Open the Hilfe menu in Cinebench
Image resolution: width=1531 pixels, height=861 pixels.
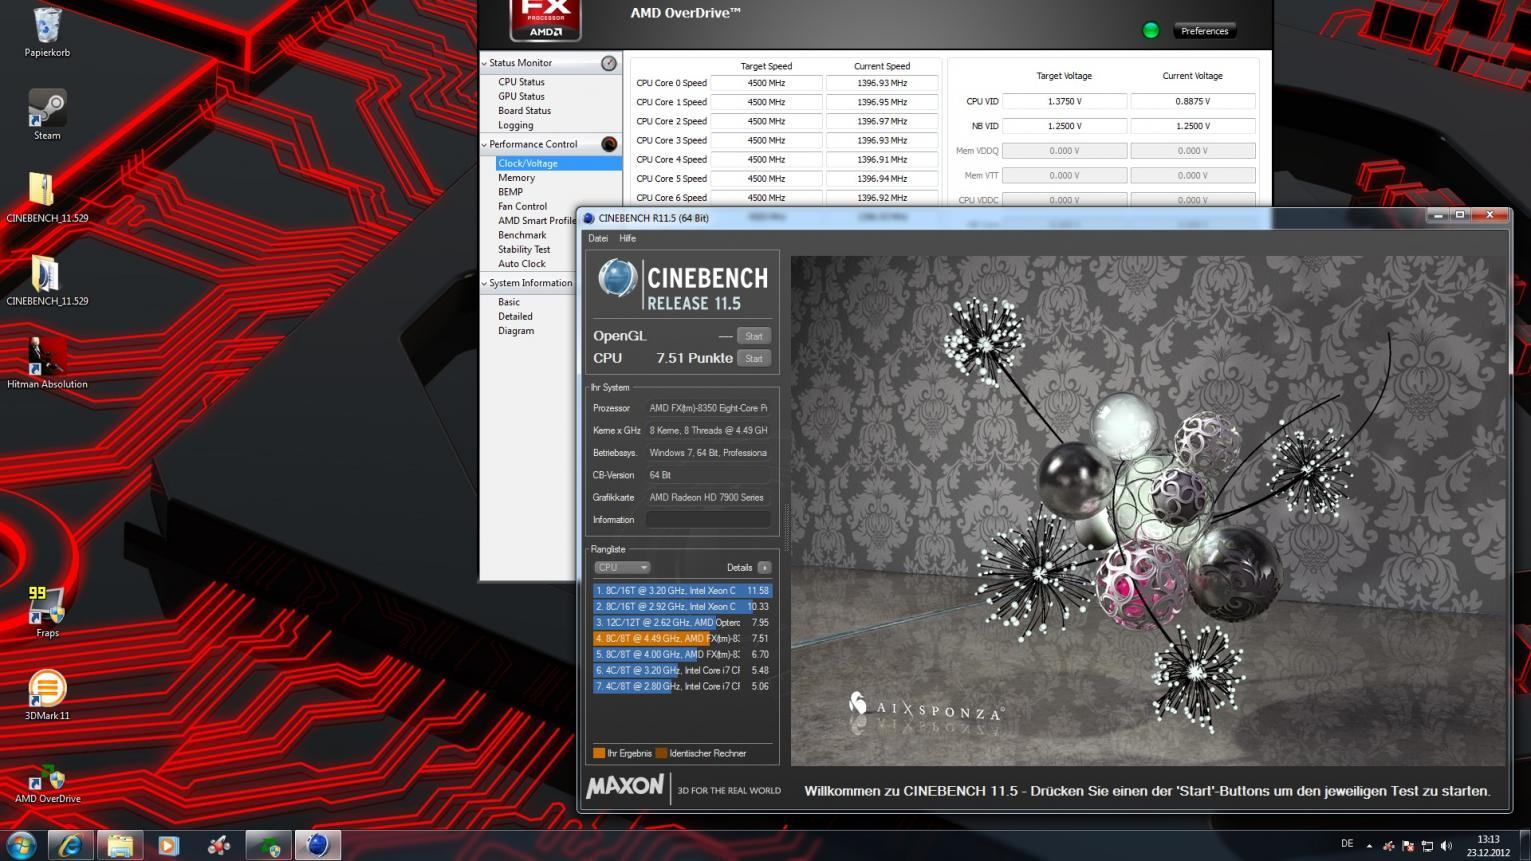tap(627, 239)
